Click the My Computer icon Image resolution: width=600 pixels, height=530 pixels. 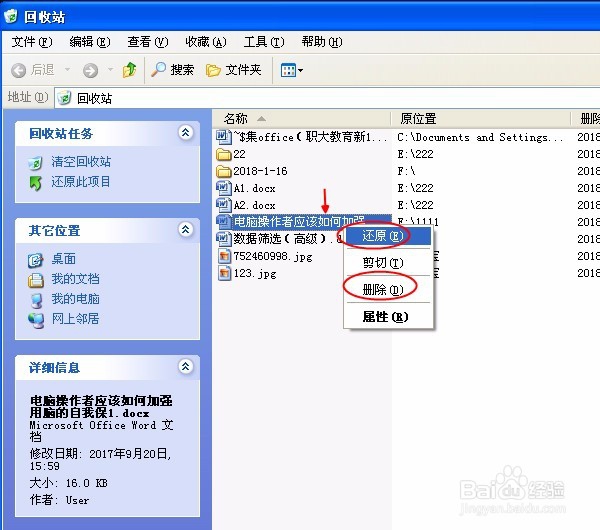(x=36, y=301)
